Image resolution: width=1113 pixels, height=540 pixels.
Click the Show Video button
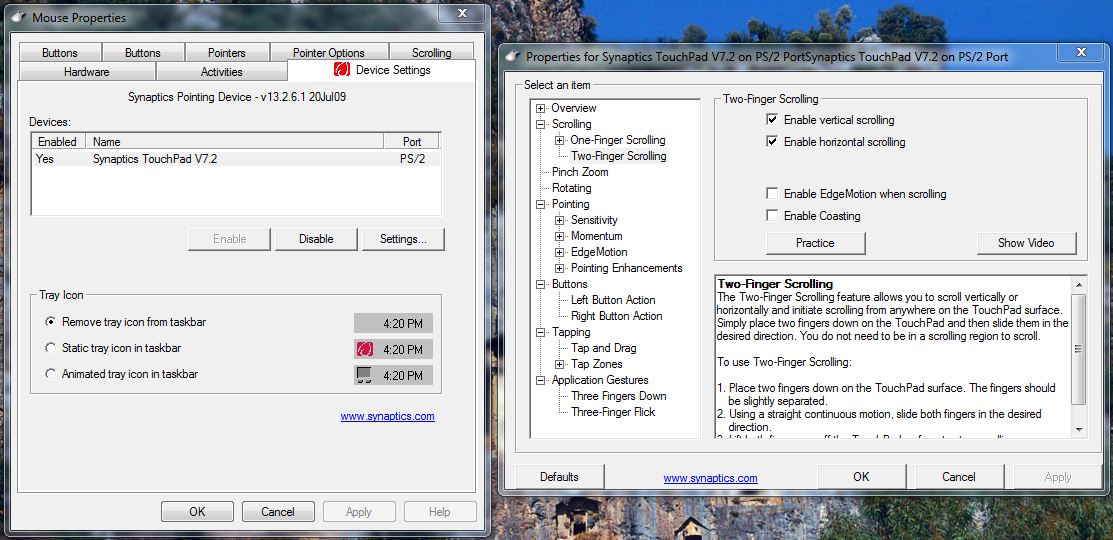[x=1026, y=243]
